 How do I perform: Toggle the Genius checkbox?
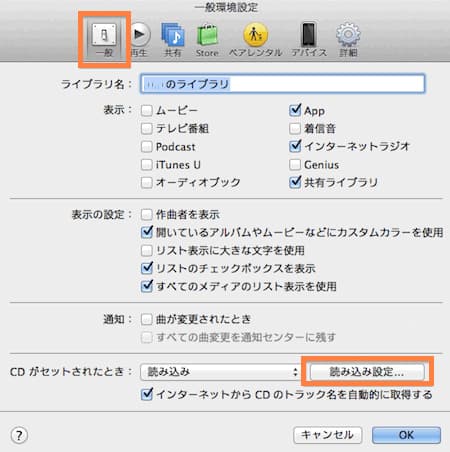coord(295,165)
